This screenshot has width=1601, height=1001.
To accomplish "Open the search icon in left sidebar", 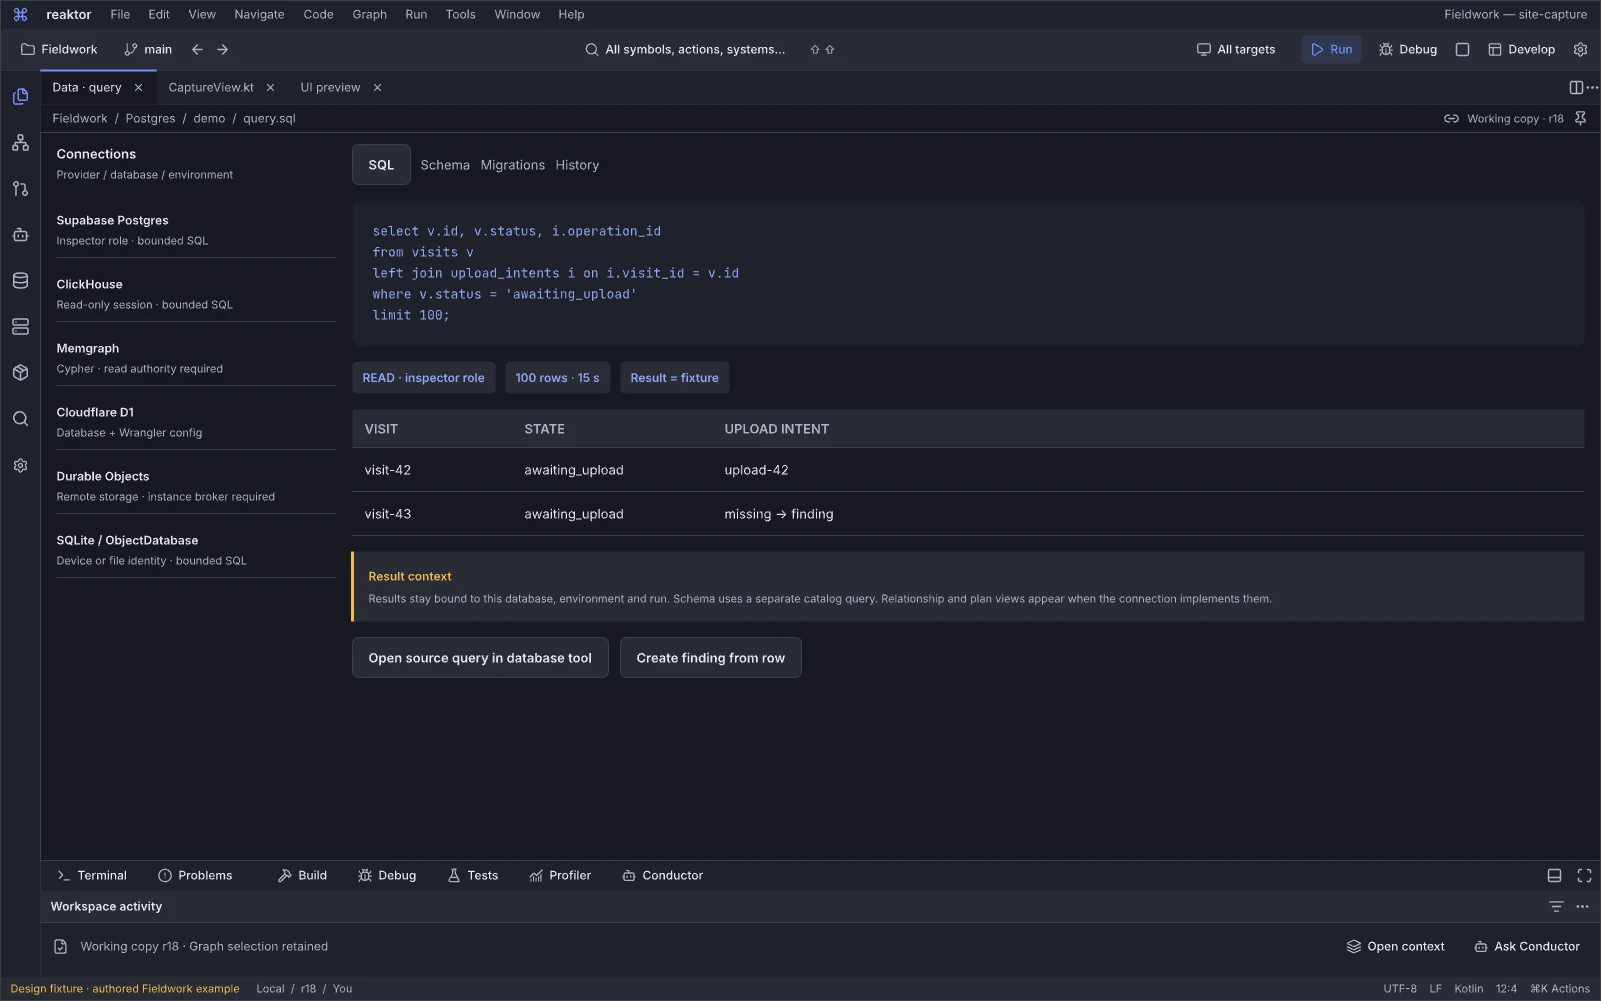I will click(x=20, y=419).
